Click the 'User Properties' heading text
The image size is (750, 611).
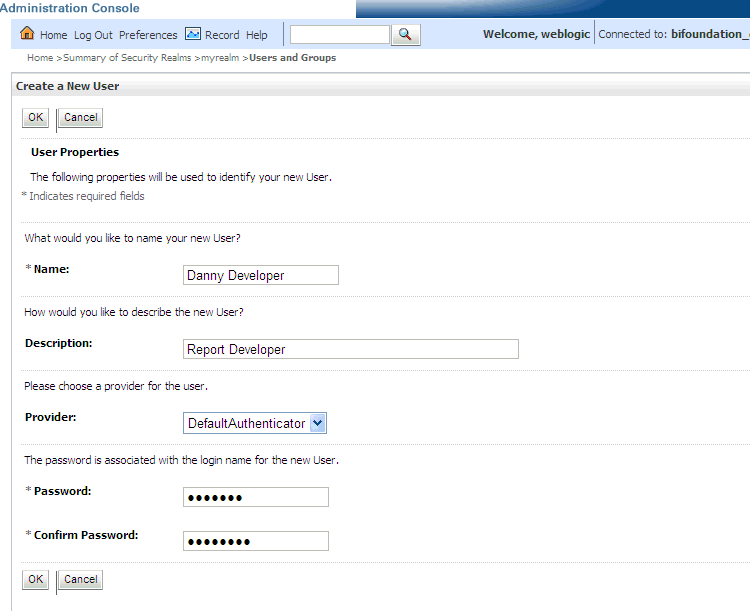[75, 152]
